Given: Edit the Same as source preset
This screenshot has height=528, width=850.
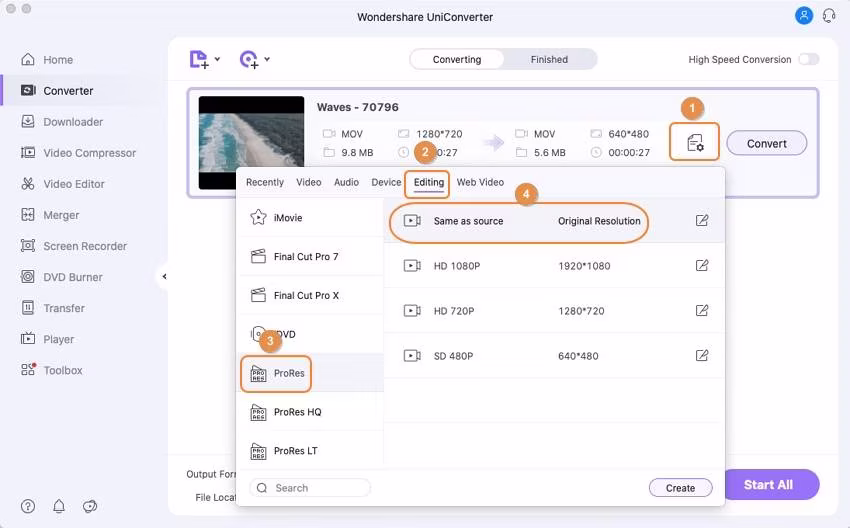Looking at the screenshot, I should click(x=701, y=221).
